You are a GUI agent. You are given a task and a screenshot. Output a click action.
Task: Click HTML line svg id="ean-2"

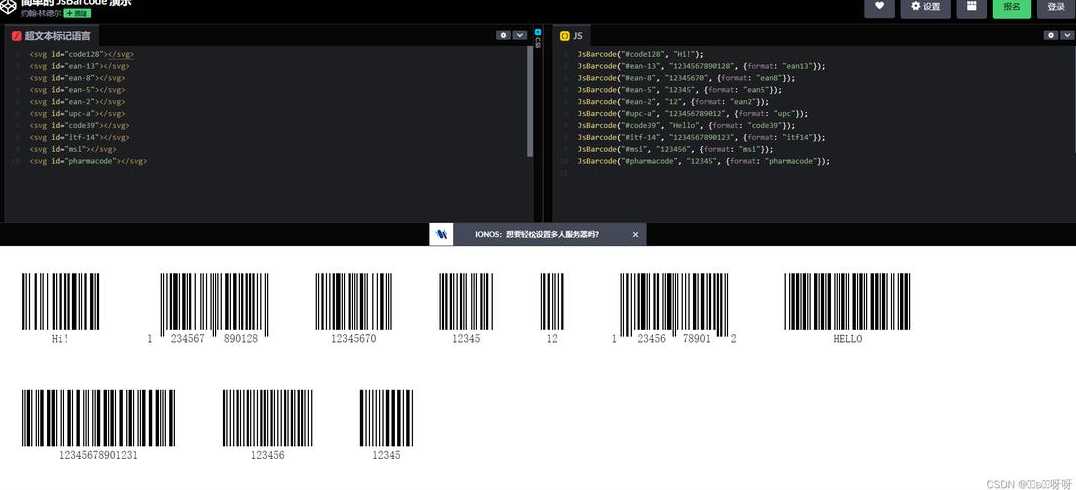[x=77, y=102]
